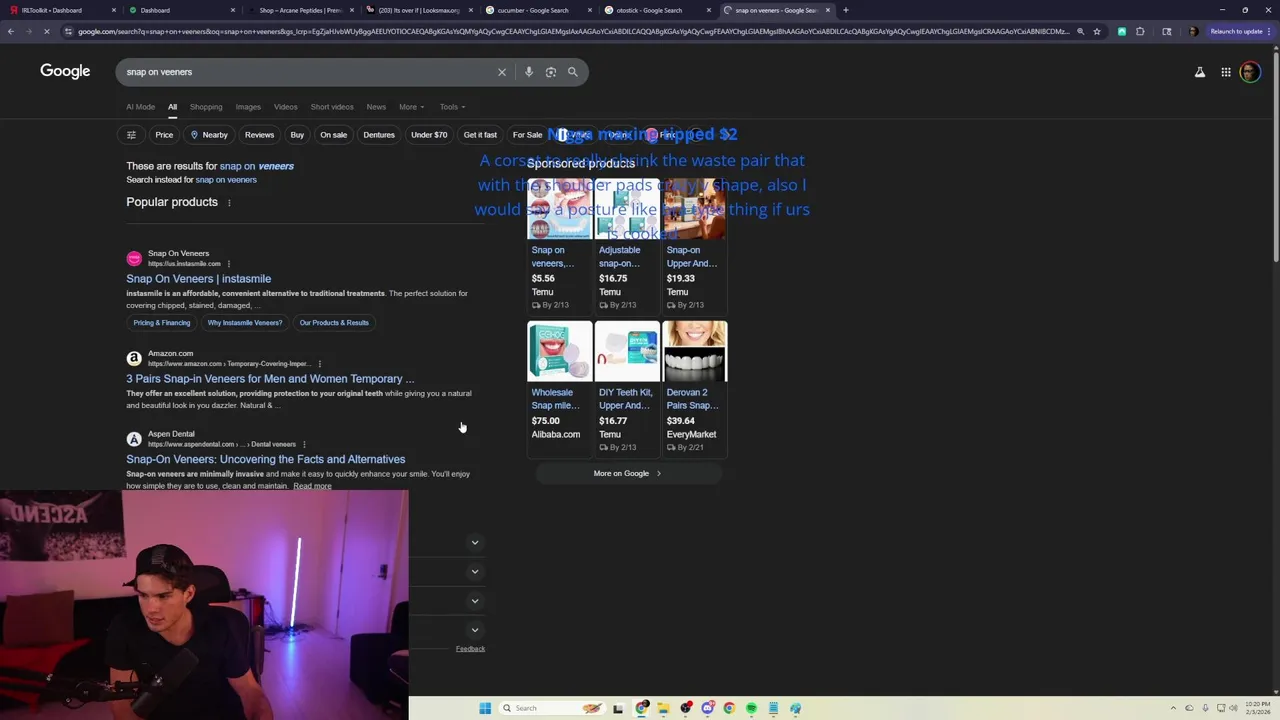Expand the last collapsed question row

(x=475, y=630)
